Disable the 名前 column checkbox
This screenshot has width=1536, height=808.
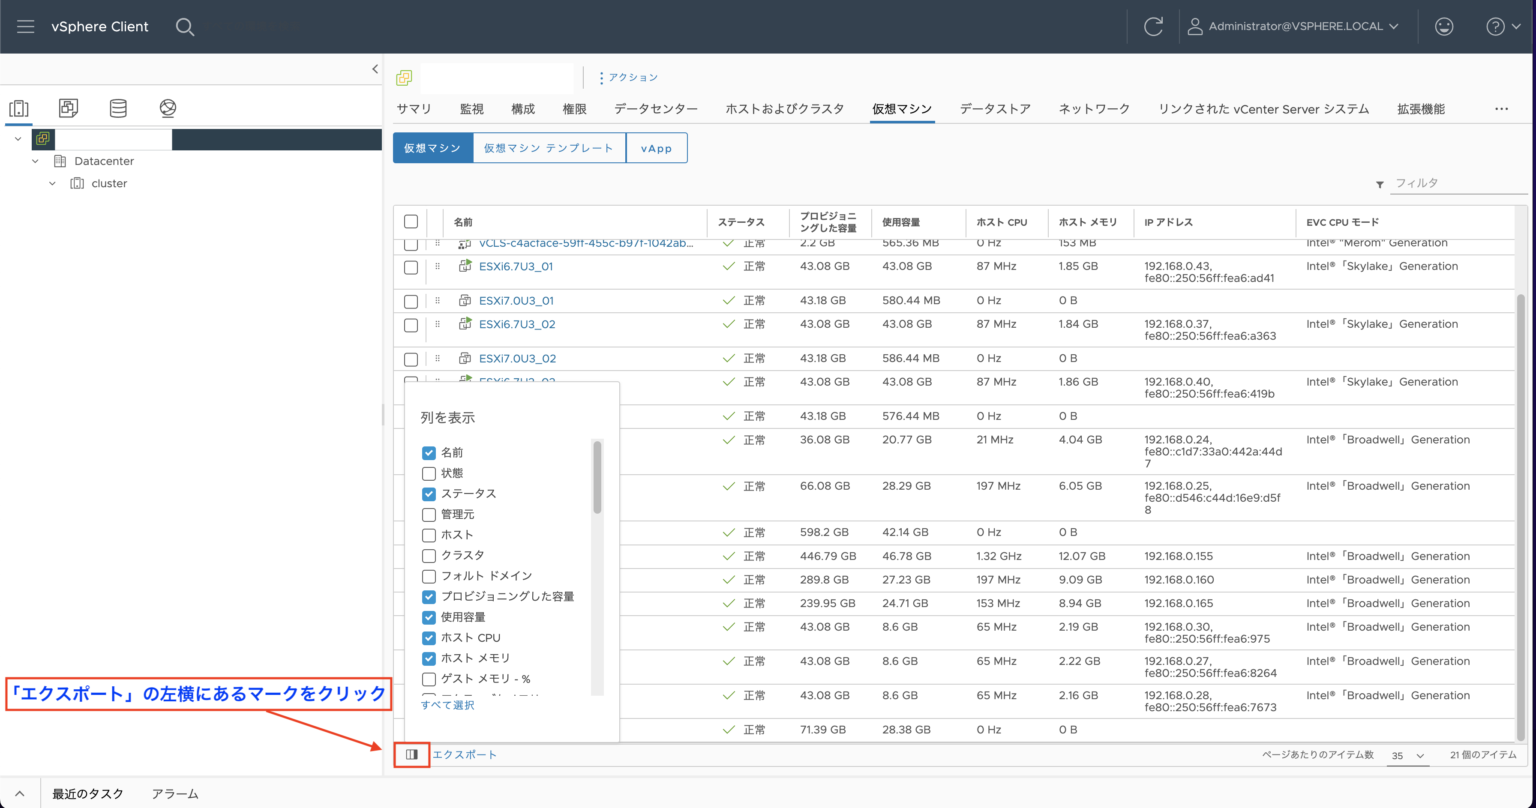429,451
